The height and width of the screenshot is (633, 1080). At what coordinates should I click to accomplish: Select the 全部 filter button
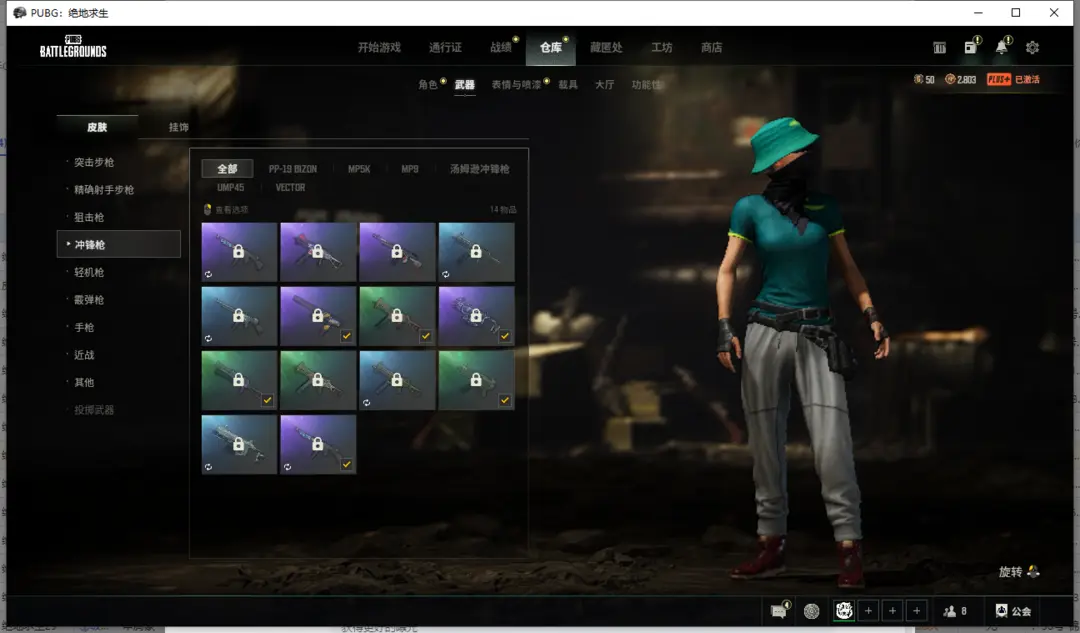point(227,169)
